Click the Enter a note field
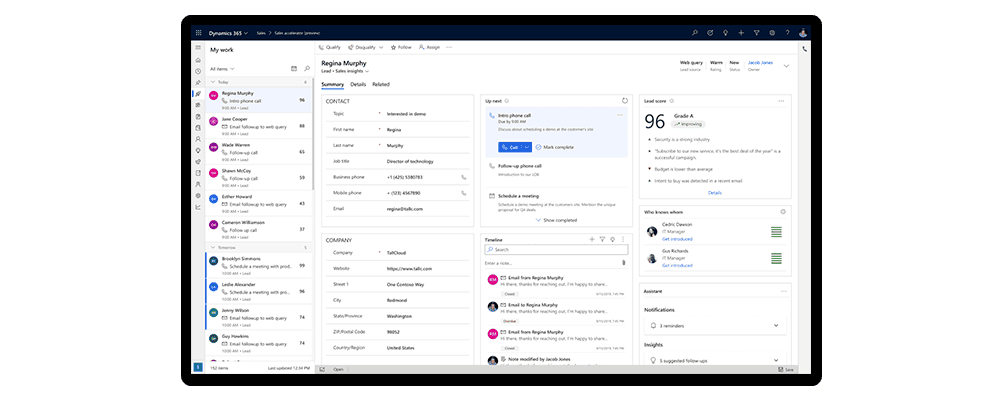 pyautogui.click(x=552, y=263)
